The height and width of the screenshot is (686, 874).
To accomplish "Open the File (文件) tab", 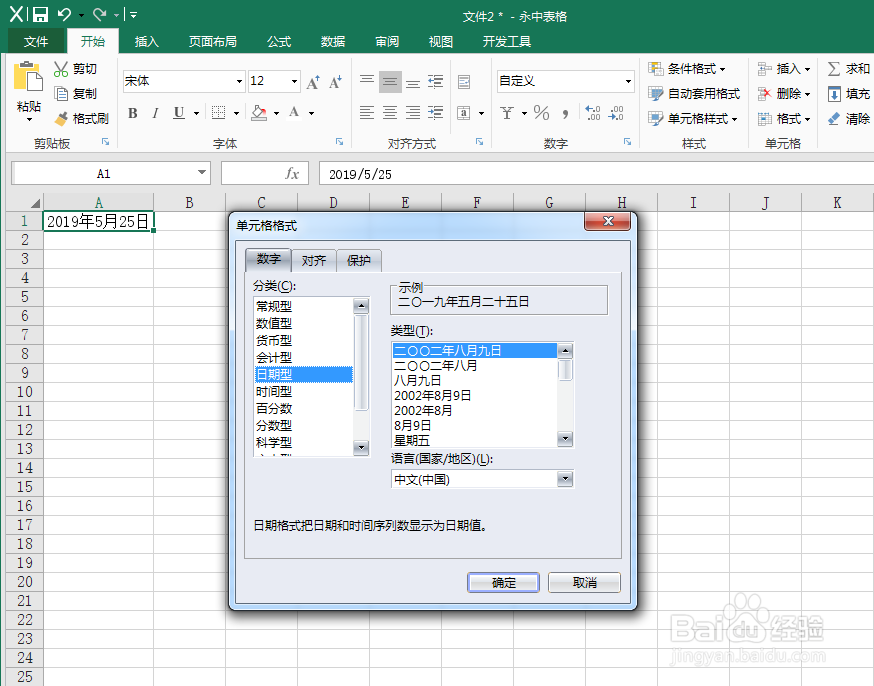I will 36,41.
